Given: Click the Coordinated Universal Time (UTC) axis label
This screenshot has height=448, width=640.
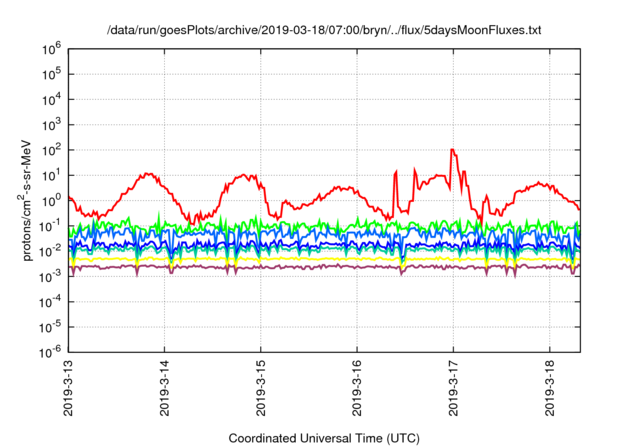Looking at the screenshot, I should (324, 439).
